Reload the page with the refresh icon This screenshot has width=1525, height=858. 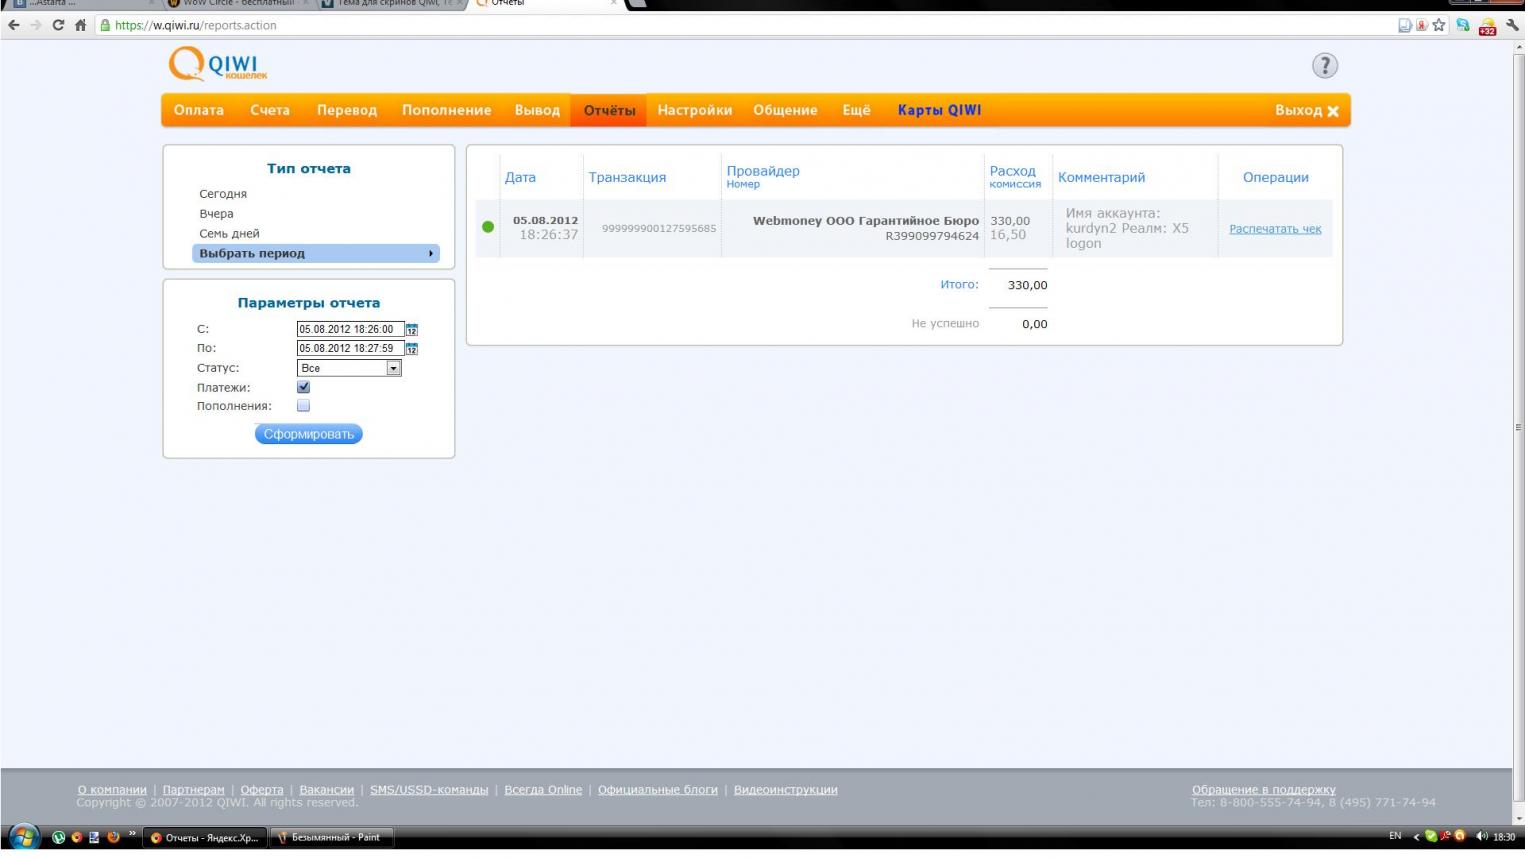click(x=58, y=25)
